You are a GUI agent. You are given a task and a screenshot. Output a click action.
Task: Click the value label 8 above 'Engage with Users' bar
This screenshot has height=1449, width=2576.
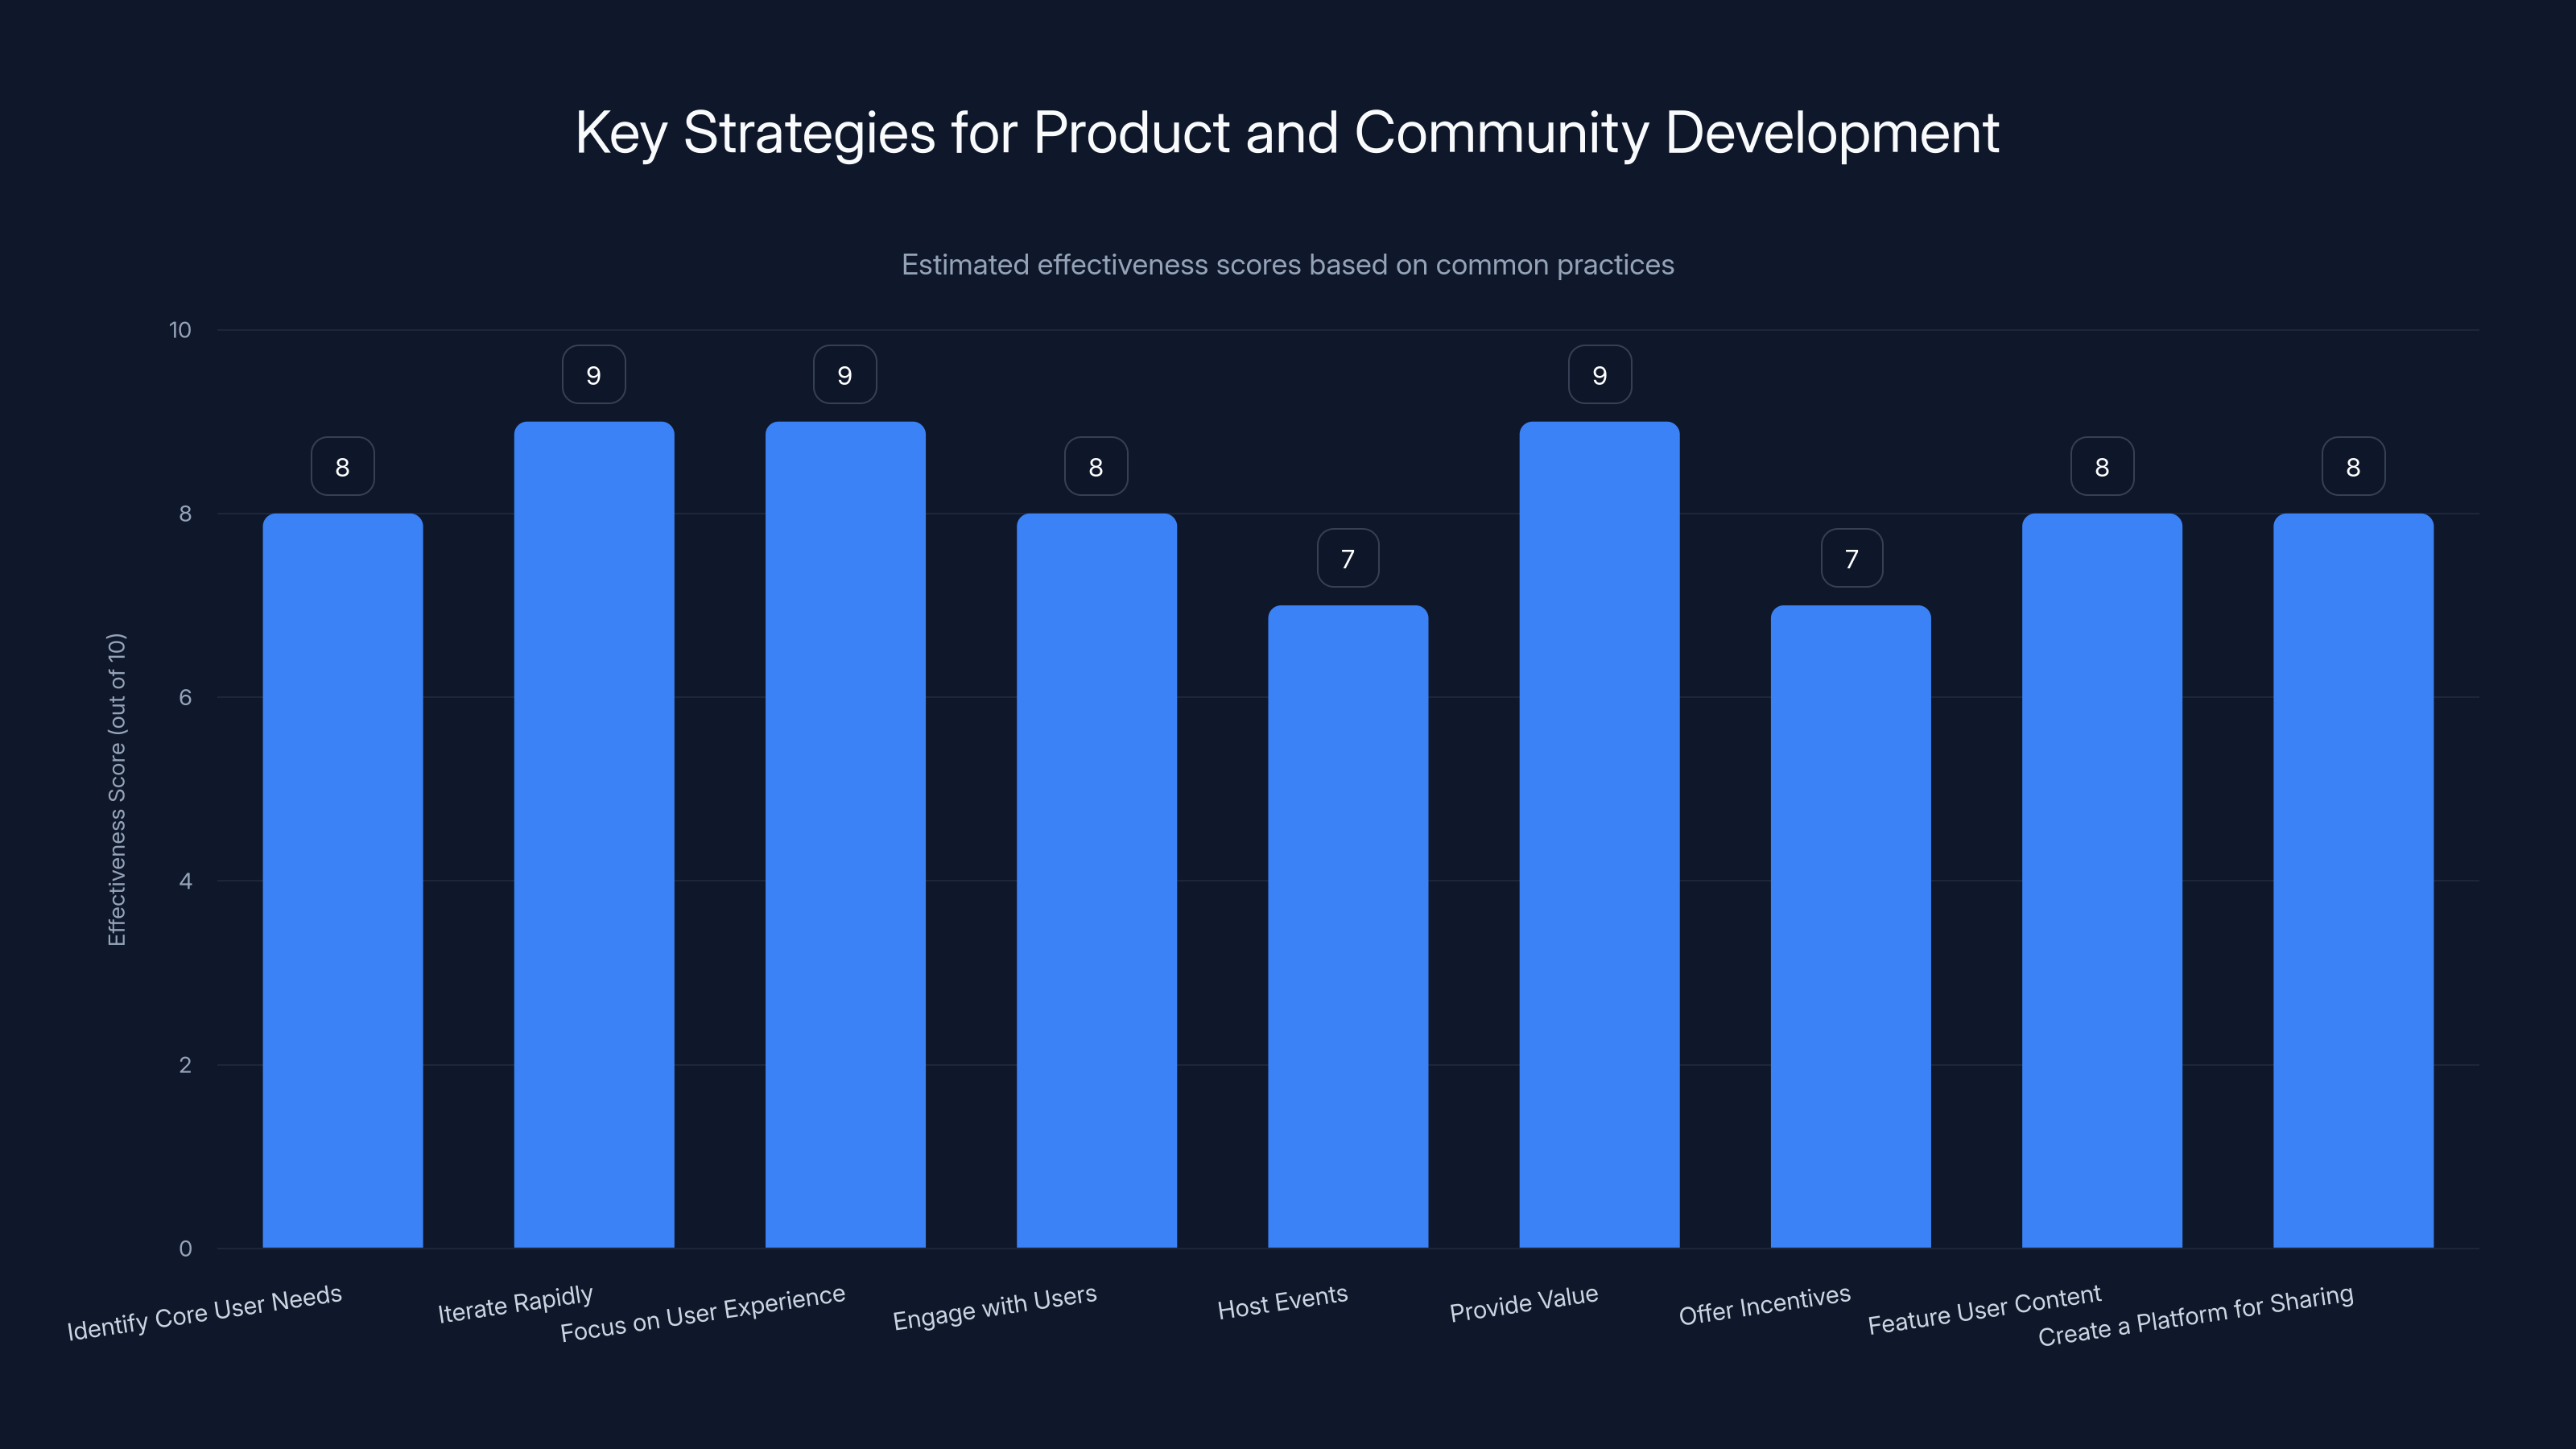tap(1096, 466)
